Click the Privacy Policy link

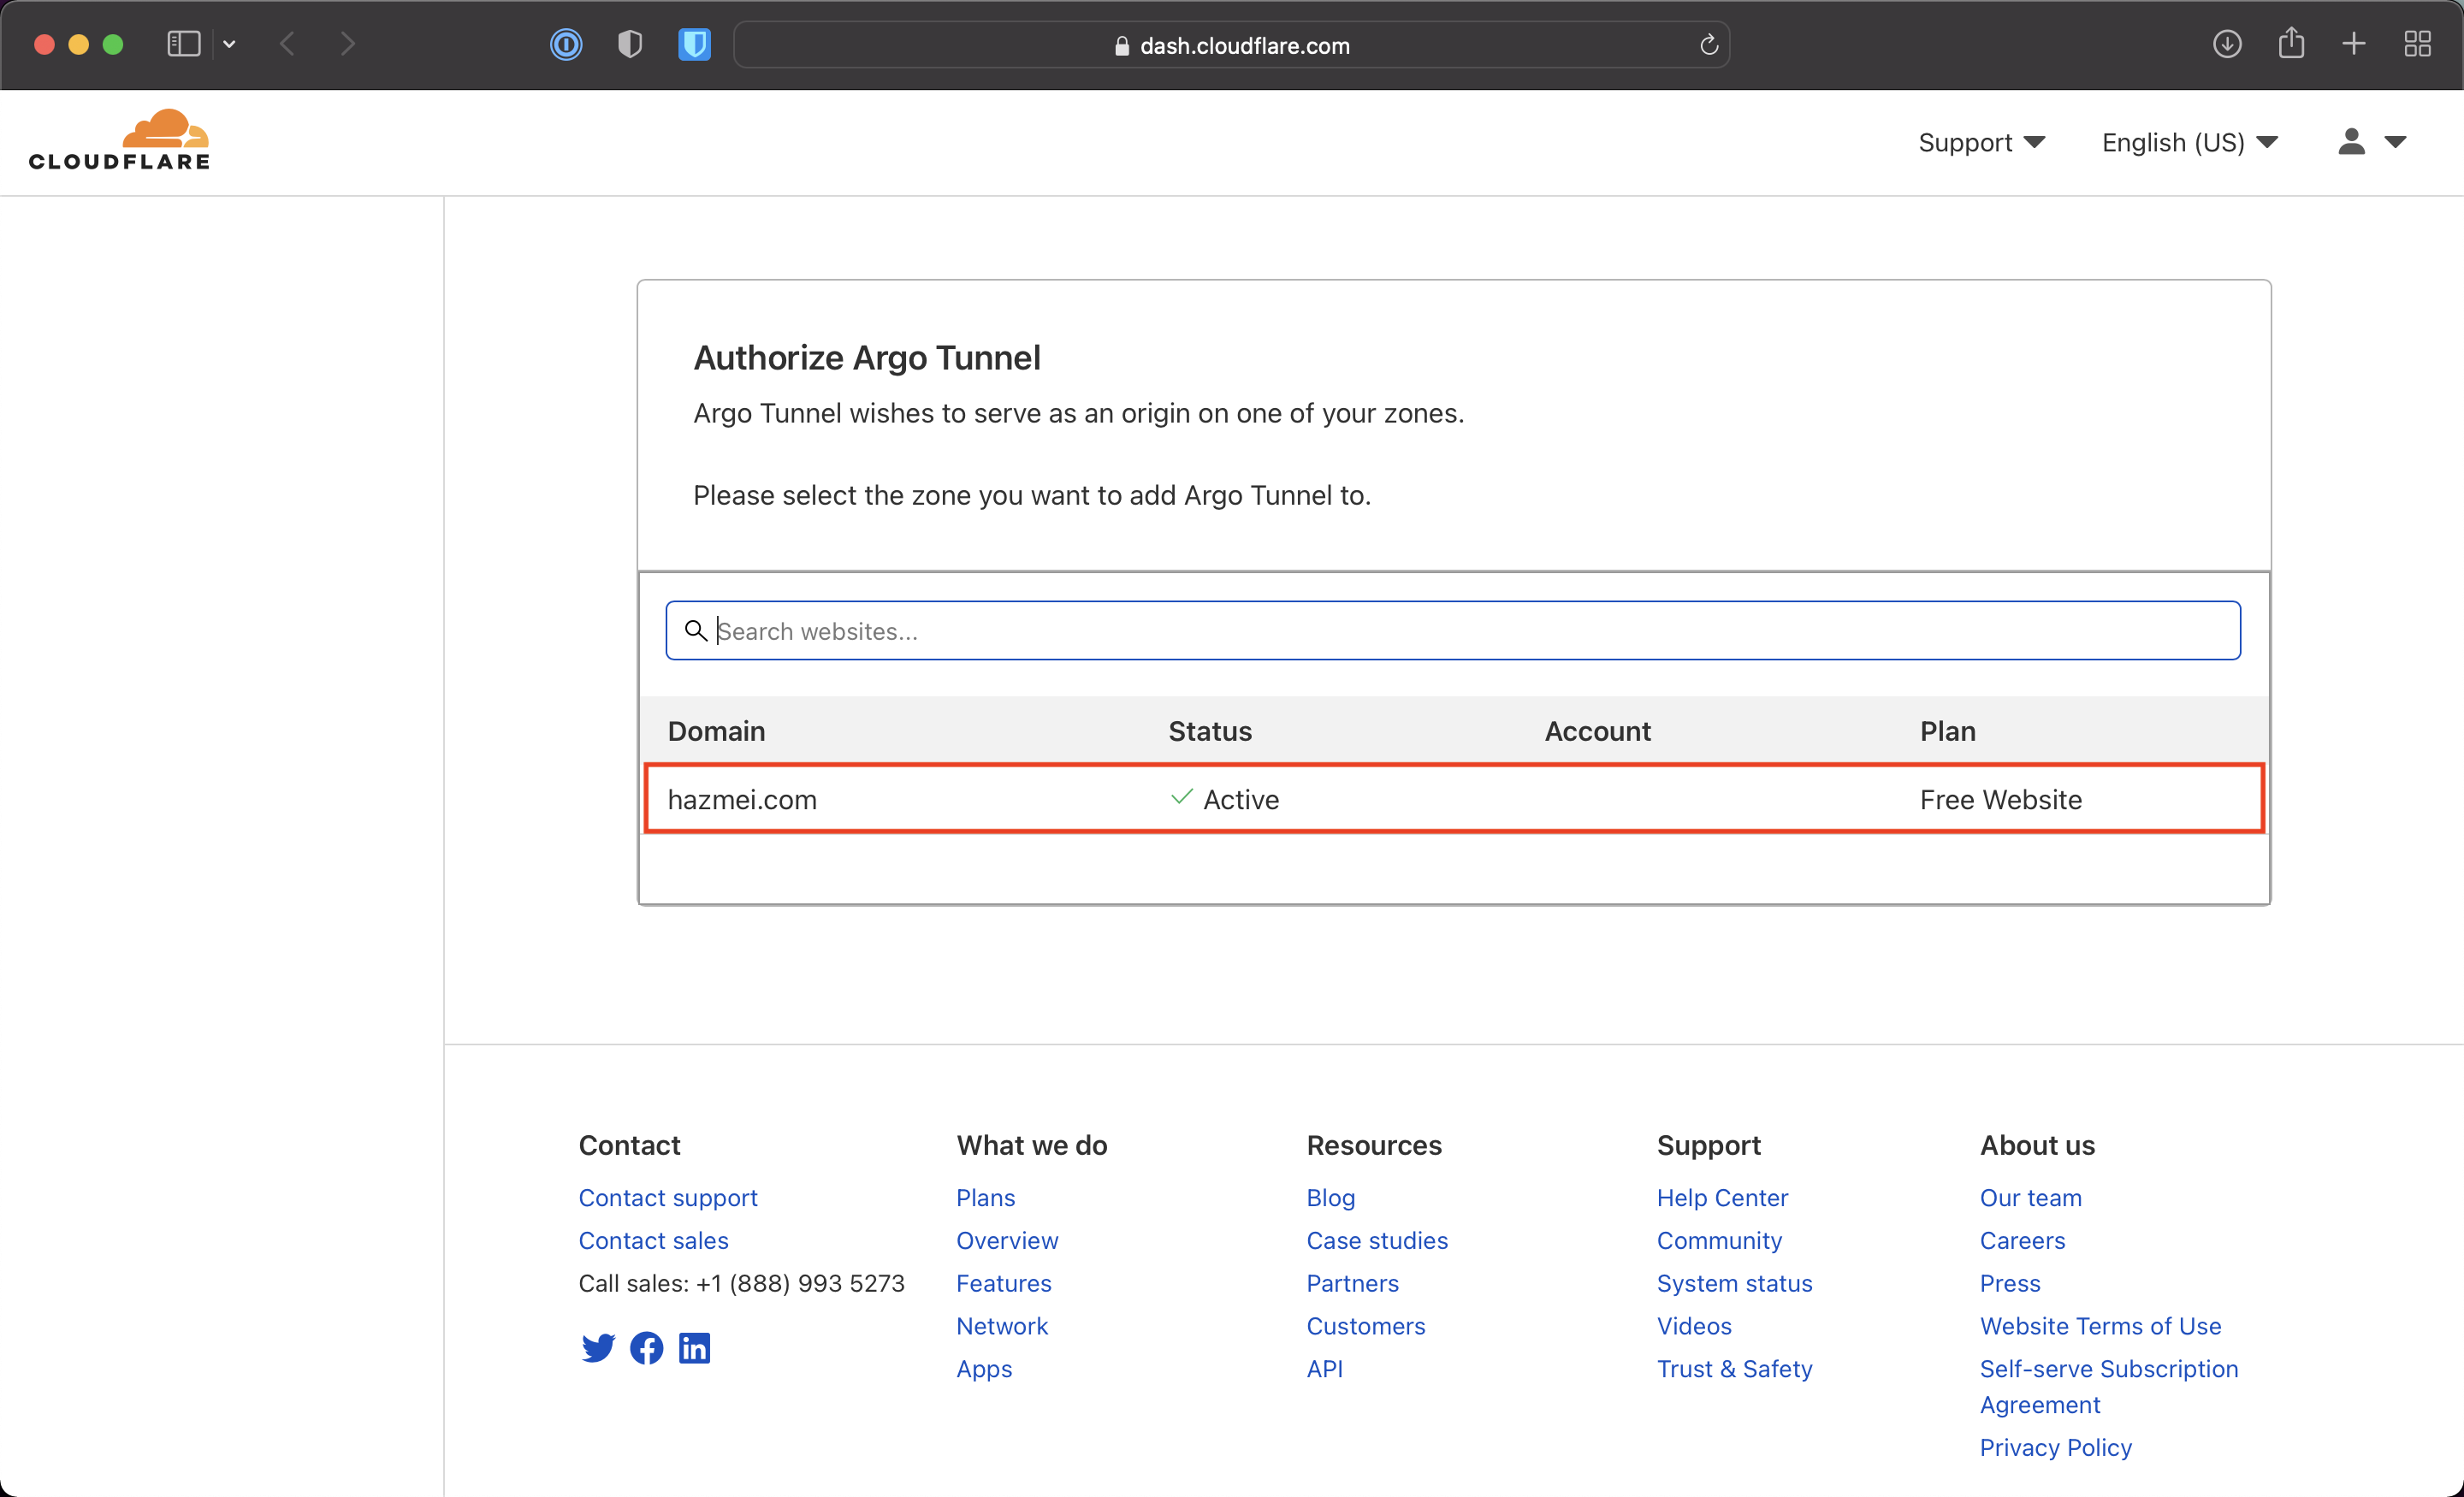(x=2055, y=1447)
